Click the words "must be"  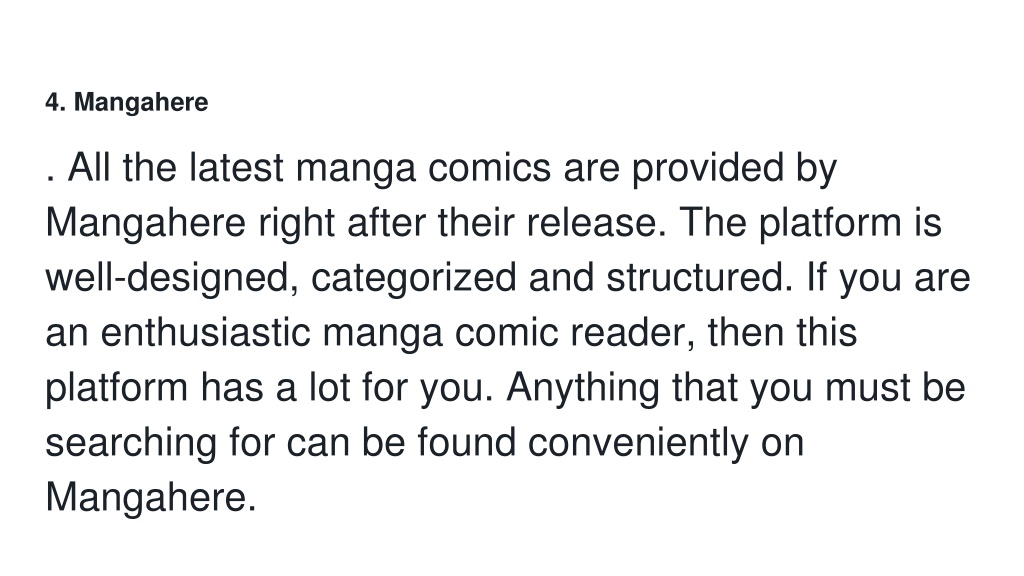point(895,387)
